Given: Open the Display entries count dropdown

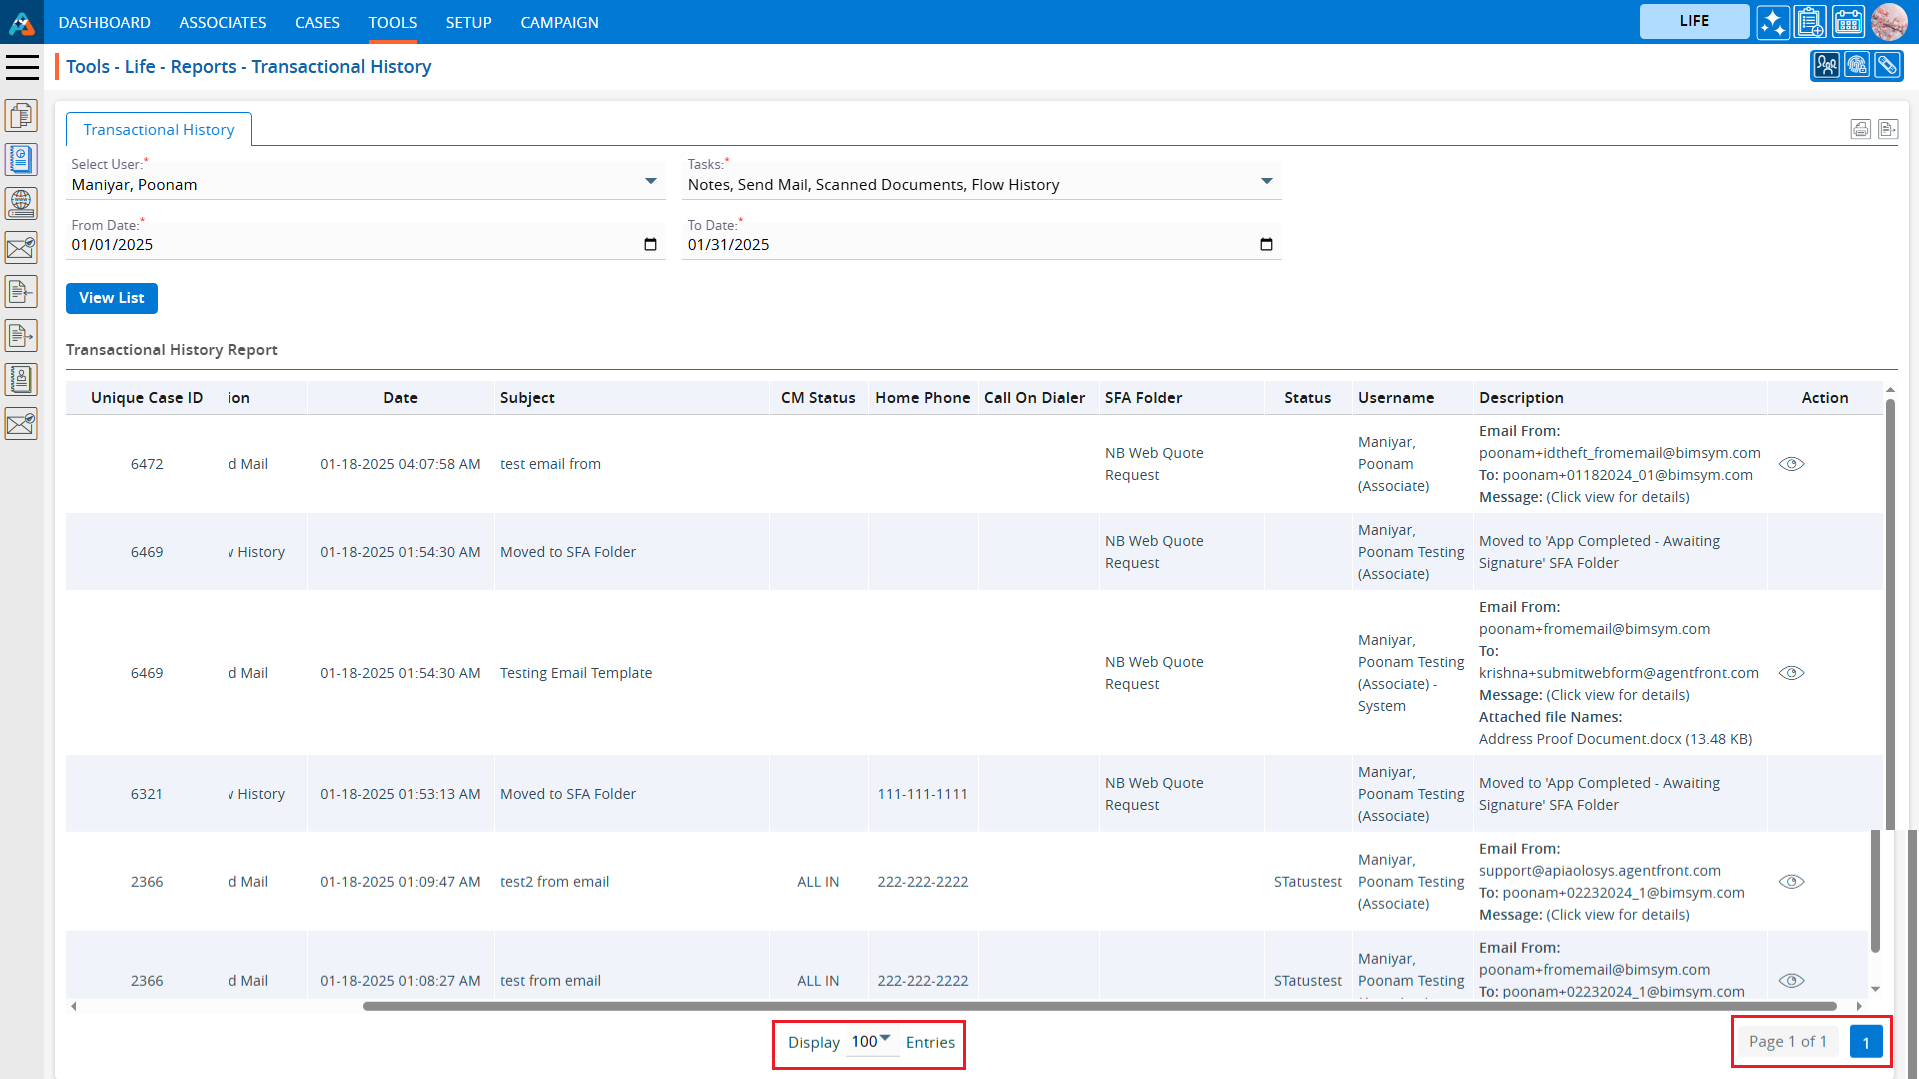Looking at the screenshot, I should pos(871,1042).
